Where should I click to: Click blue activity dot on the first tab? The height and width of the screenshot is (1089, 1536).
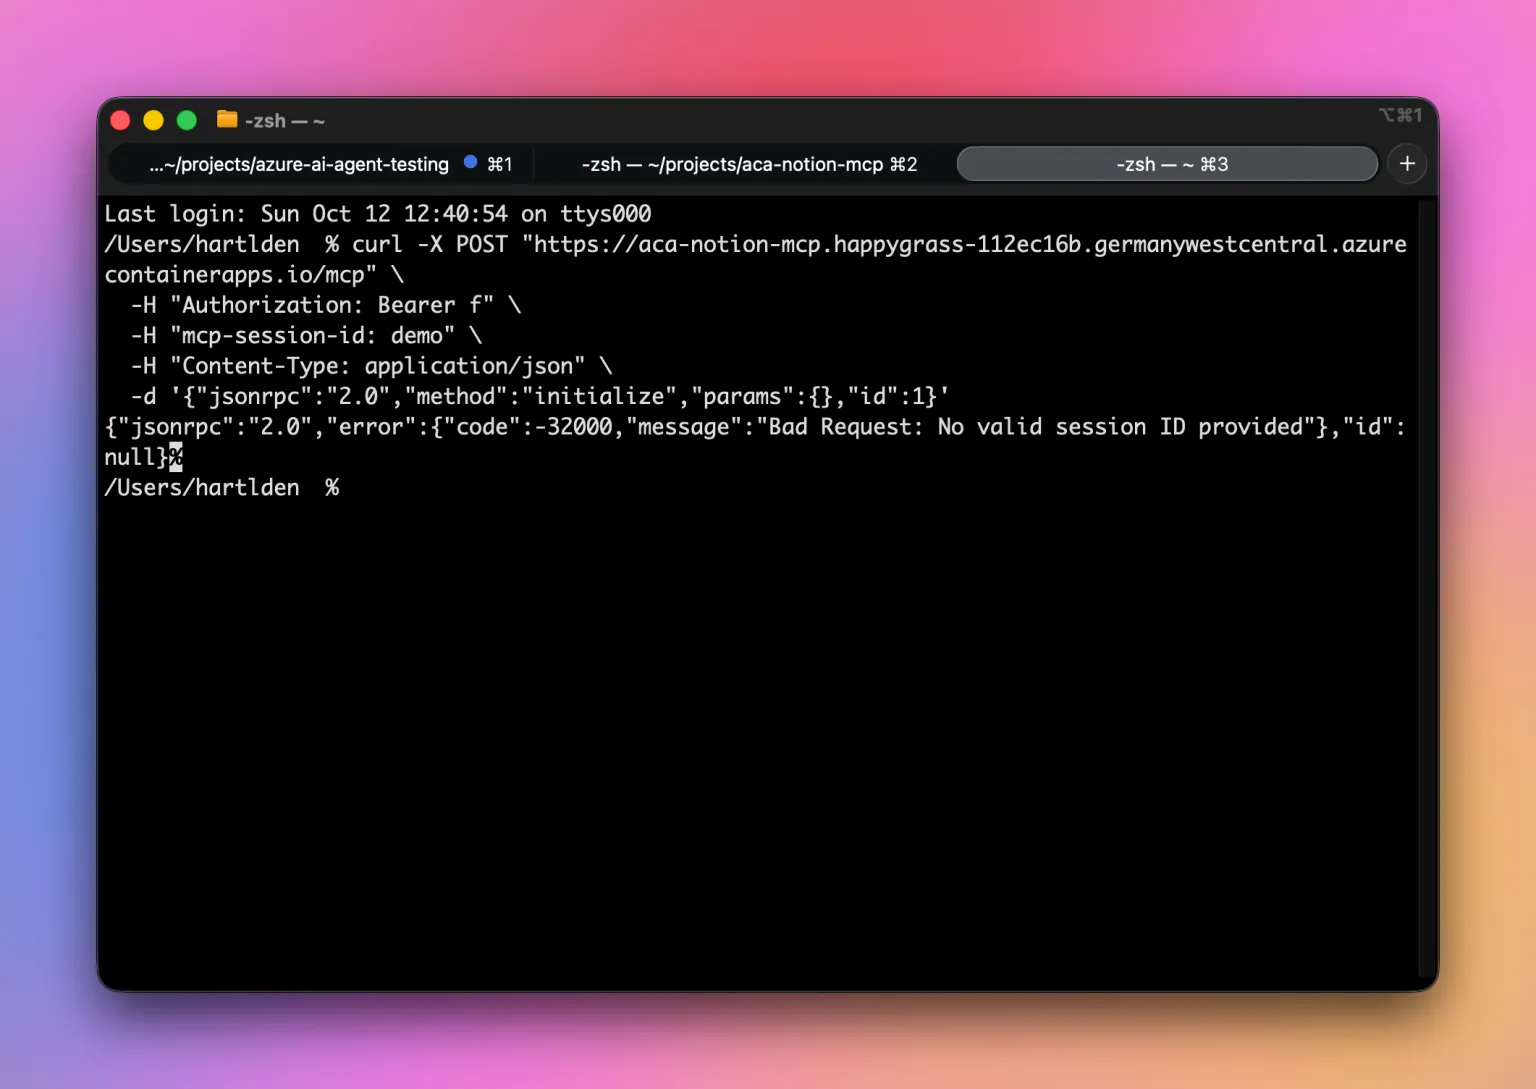pos(470,163)
